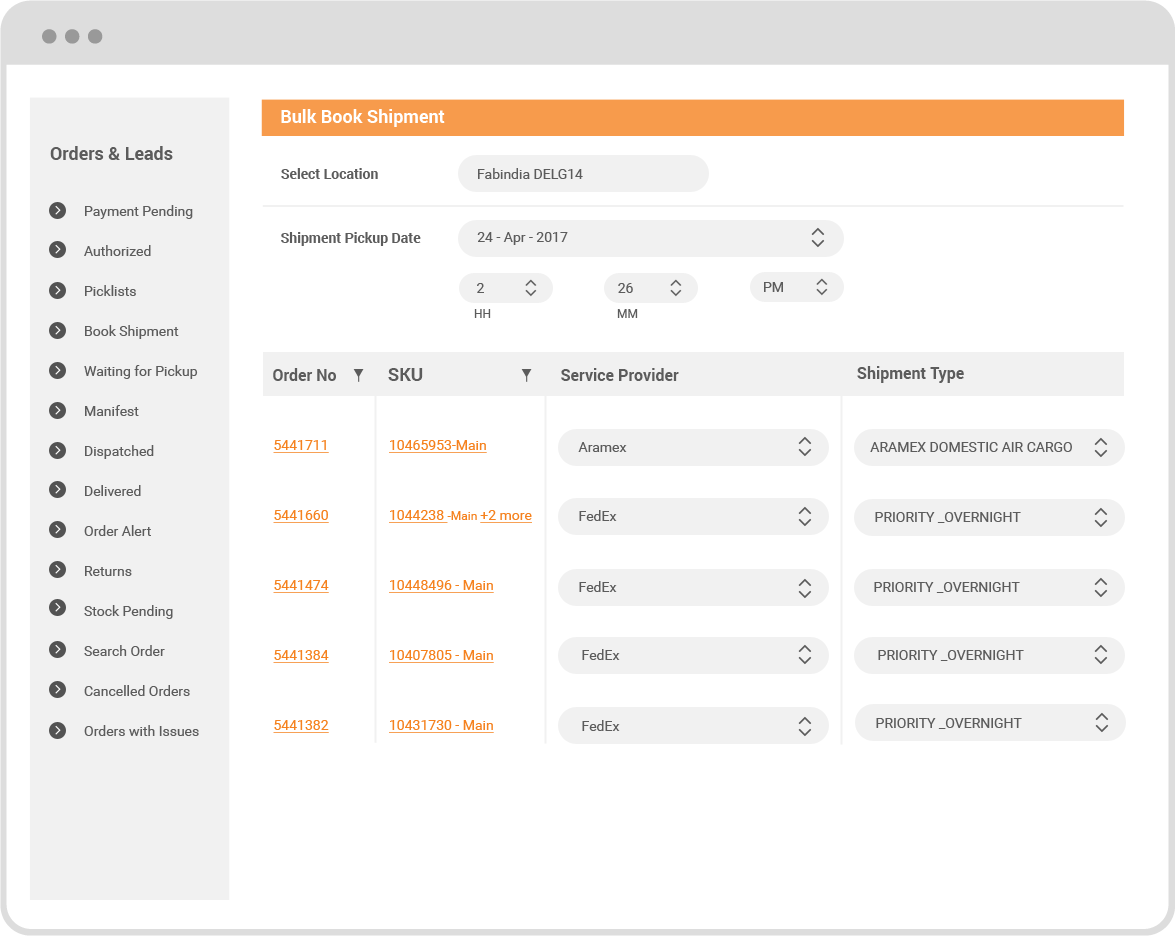Click the hour (HH) stepper arrows
The width and height of the screenshot is (1175, 936).
[x=531, y=288]
